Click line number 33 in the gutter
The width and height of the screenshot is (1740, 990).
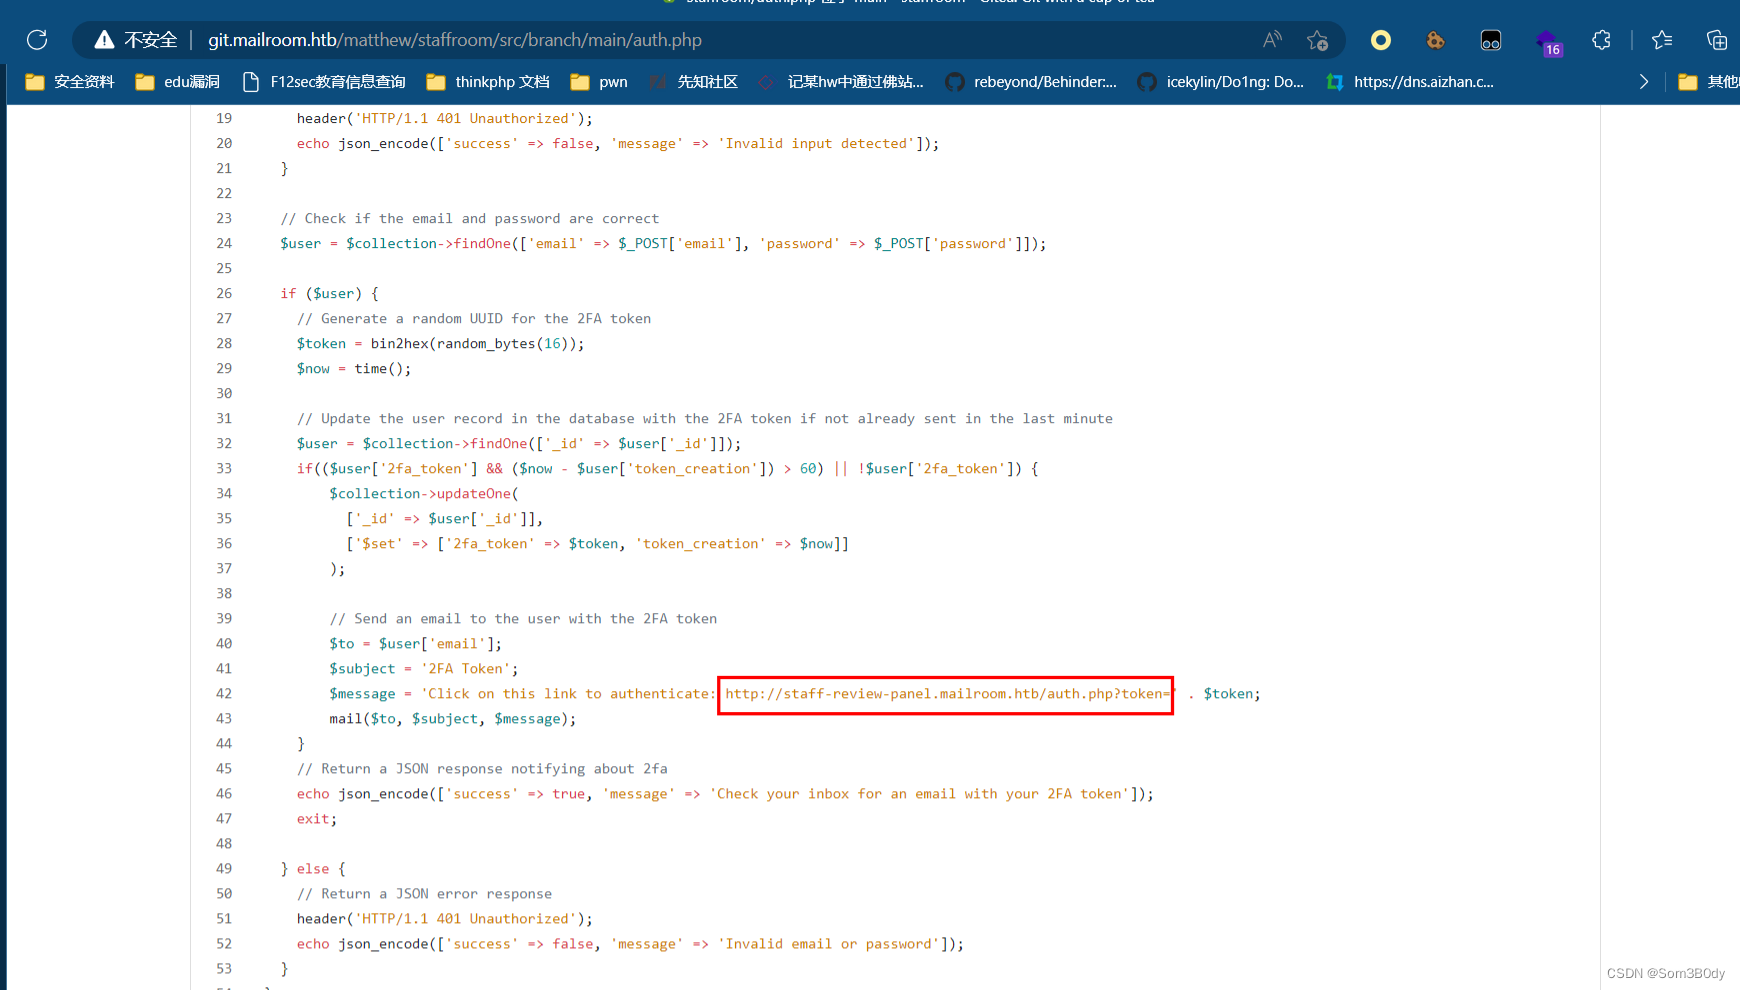224,469
